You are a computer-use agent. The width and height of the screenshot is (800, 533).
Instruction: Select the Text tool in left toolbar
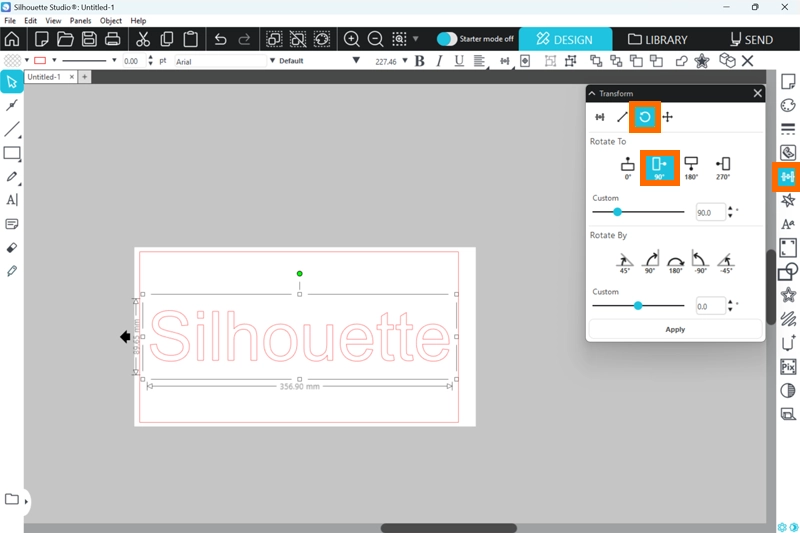[x=12, y=200]
